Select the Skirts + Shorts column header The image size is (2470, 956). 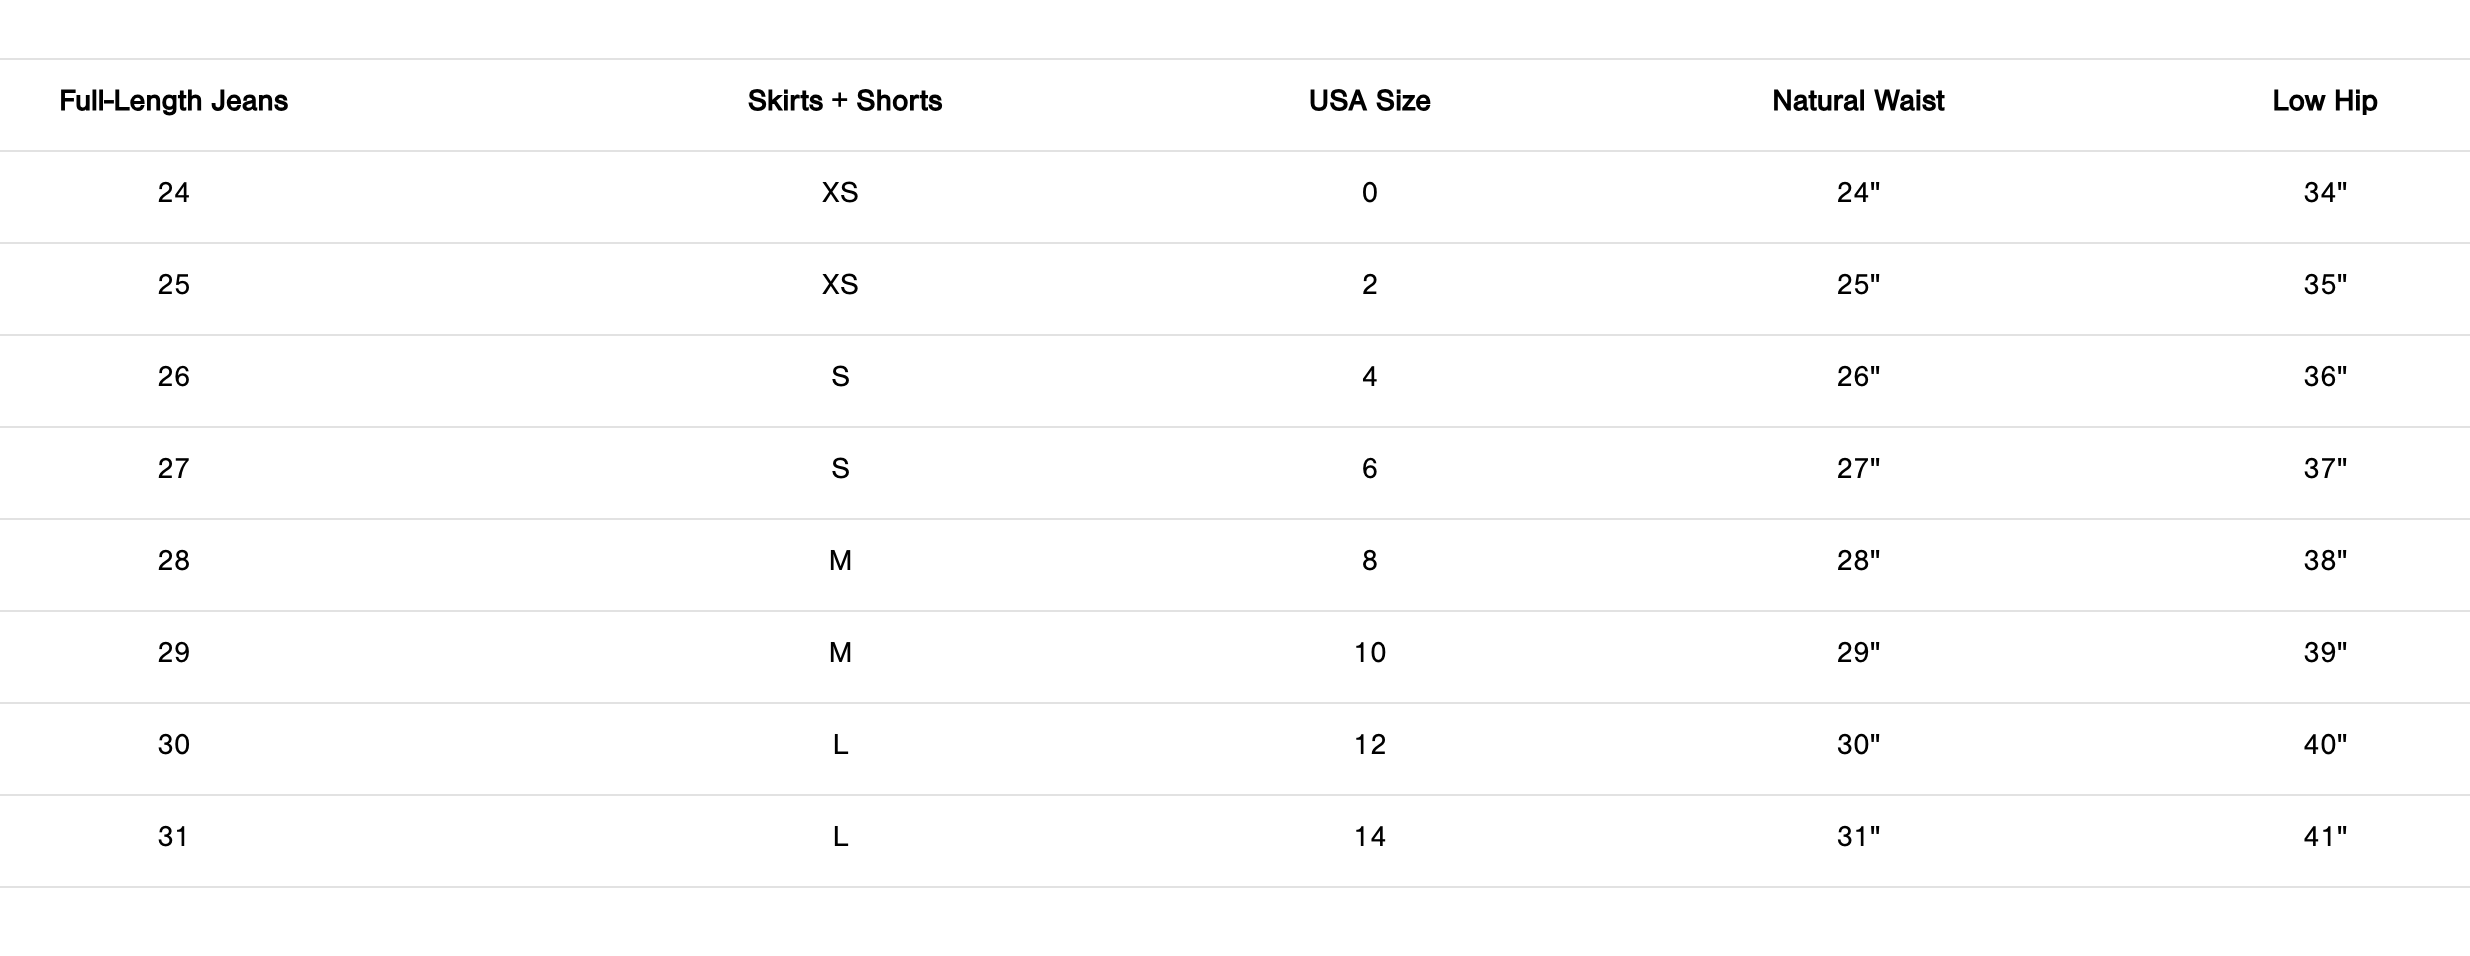(845, 101)
